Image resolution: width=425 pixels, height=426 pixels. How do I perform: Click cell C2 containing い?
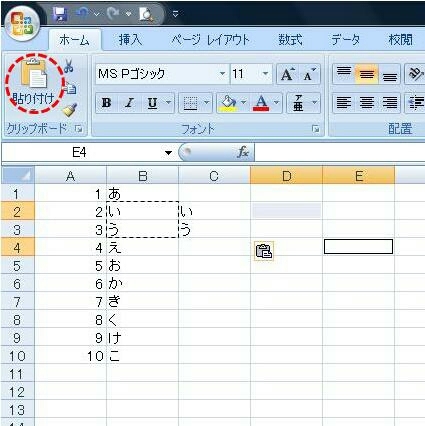(x=214, y=211)
